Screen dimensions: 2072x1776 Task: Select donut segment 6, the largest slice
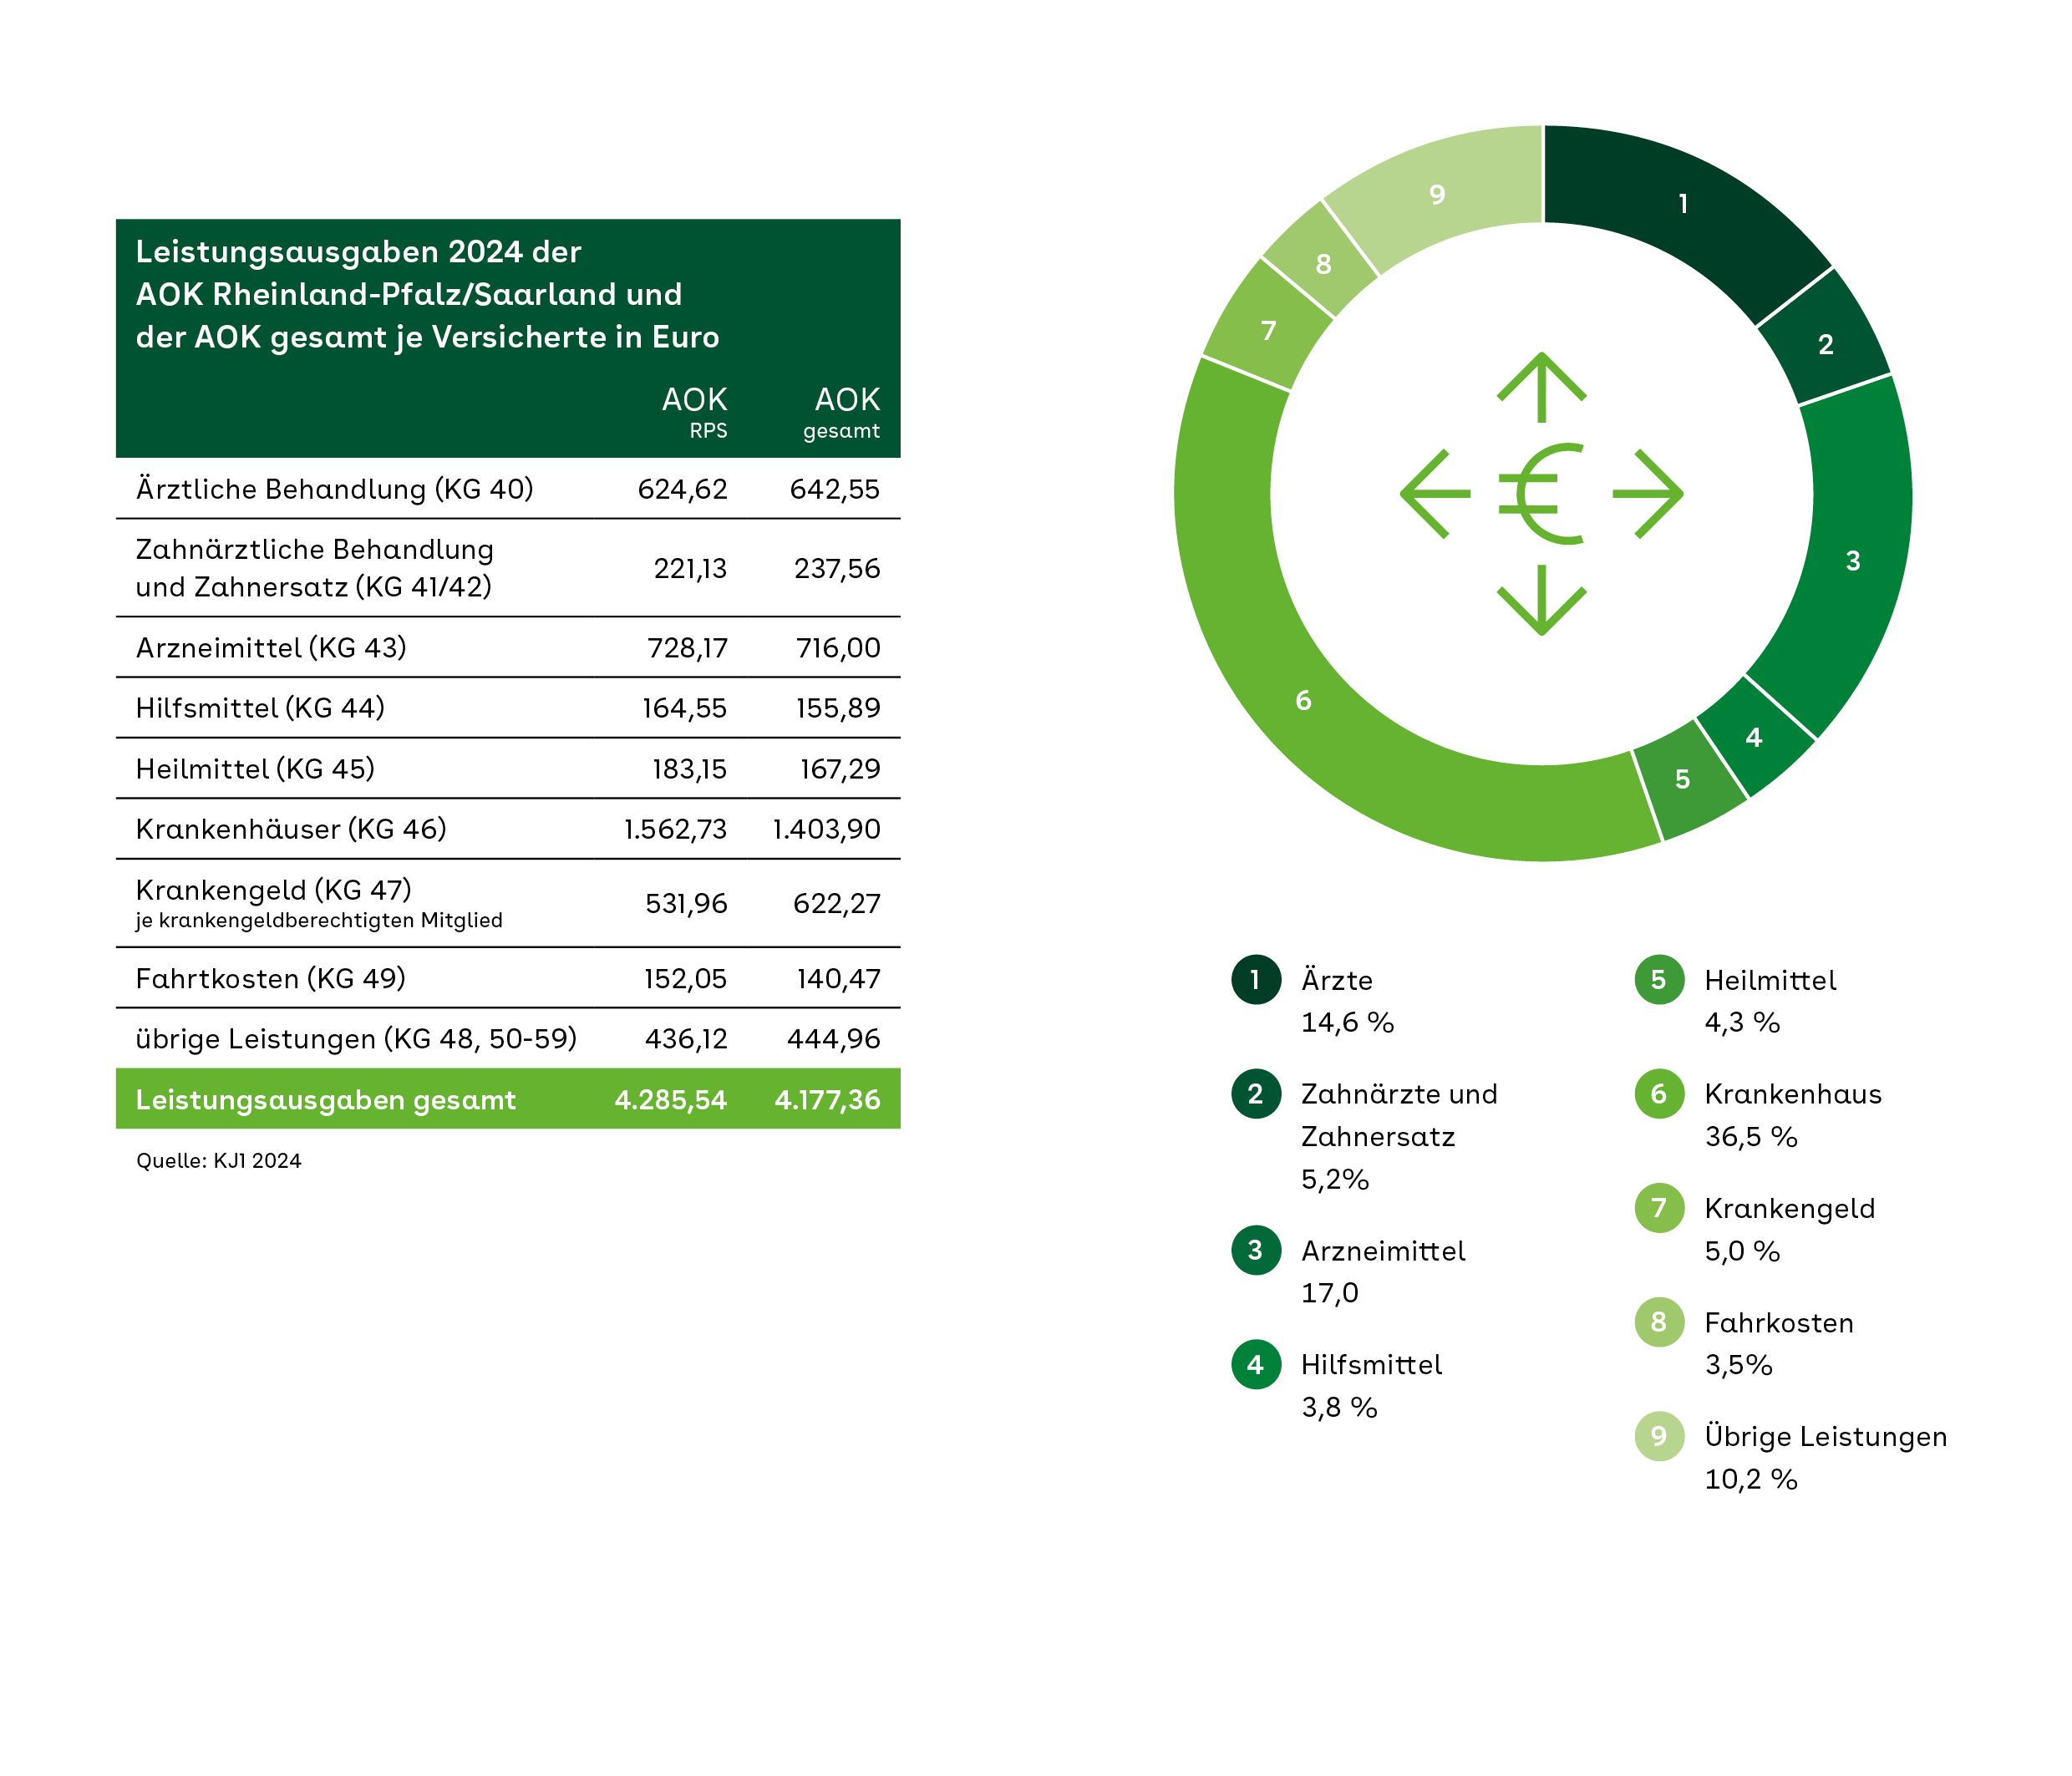click(1303, 700)
